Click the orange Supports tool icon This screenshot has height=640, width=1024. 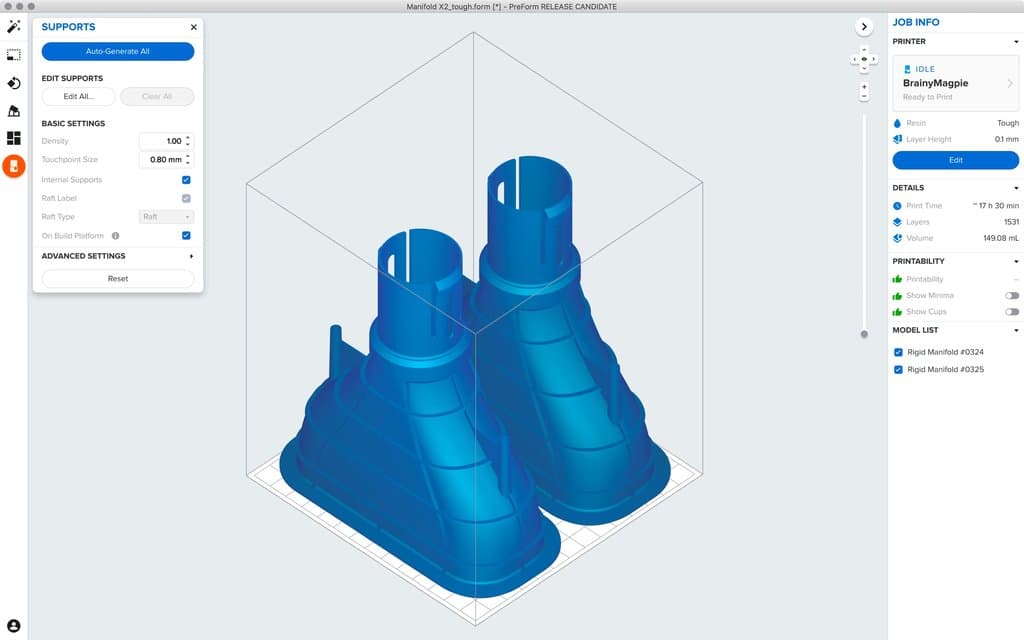pos(14,166)
